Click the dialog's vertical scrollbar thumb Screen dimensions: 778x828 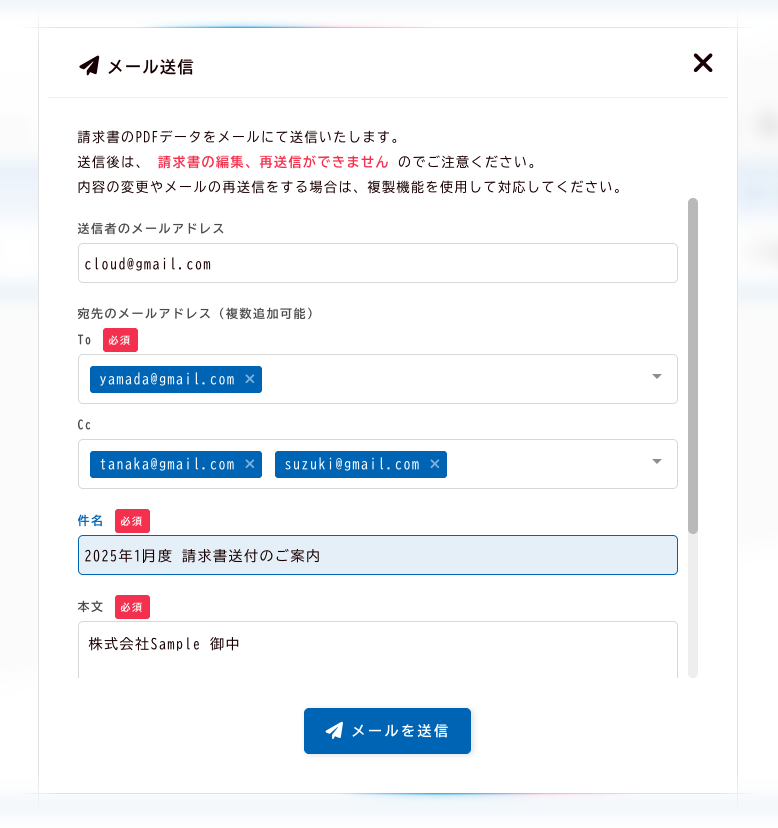(693, 365)
